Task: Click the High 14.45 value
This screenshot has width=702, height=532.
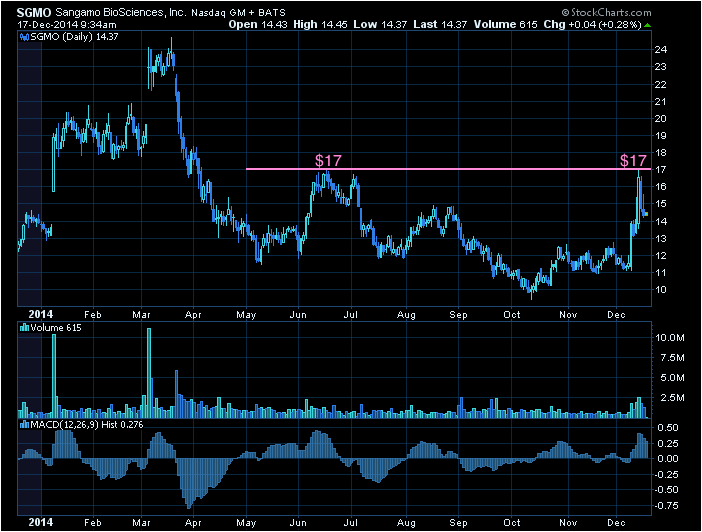Action: [320, 25]
